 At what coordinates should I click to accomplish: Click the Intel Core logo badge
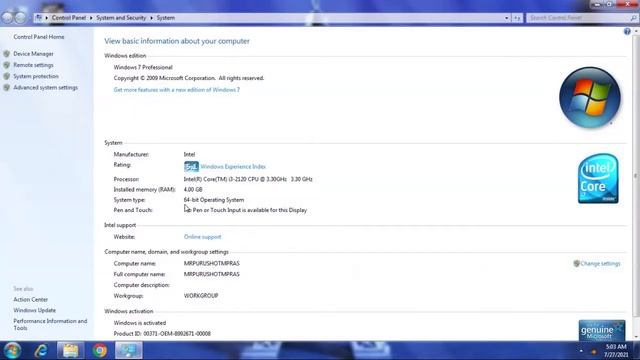click(598, 178)
